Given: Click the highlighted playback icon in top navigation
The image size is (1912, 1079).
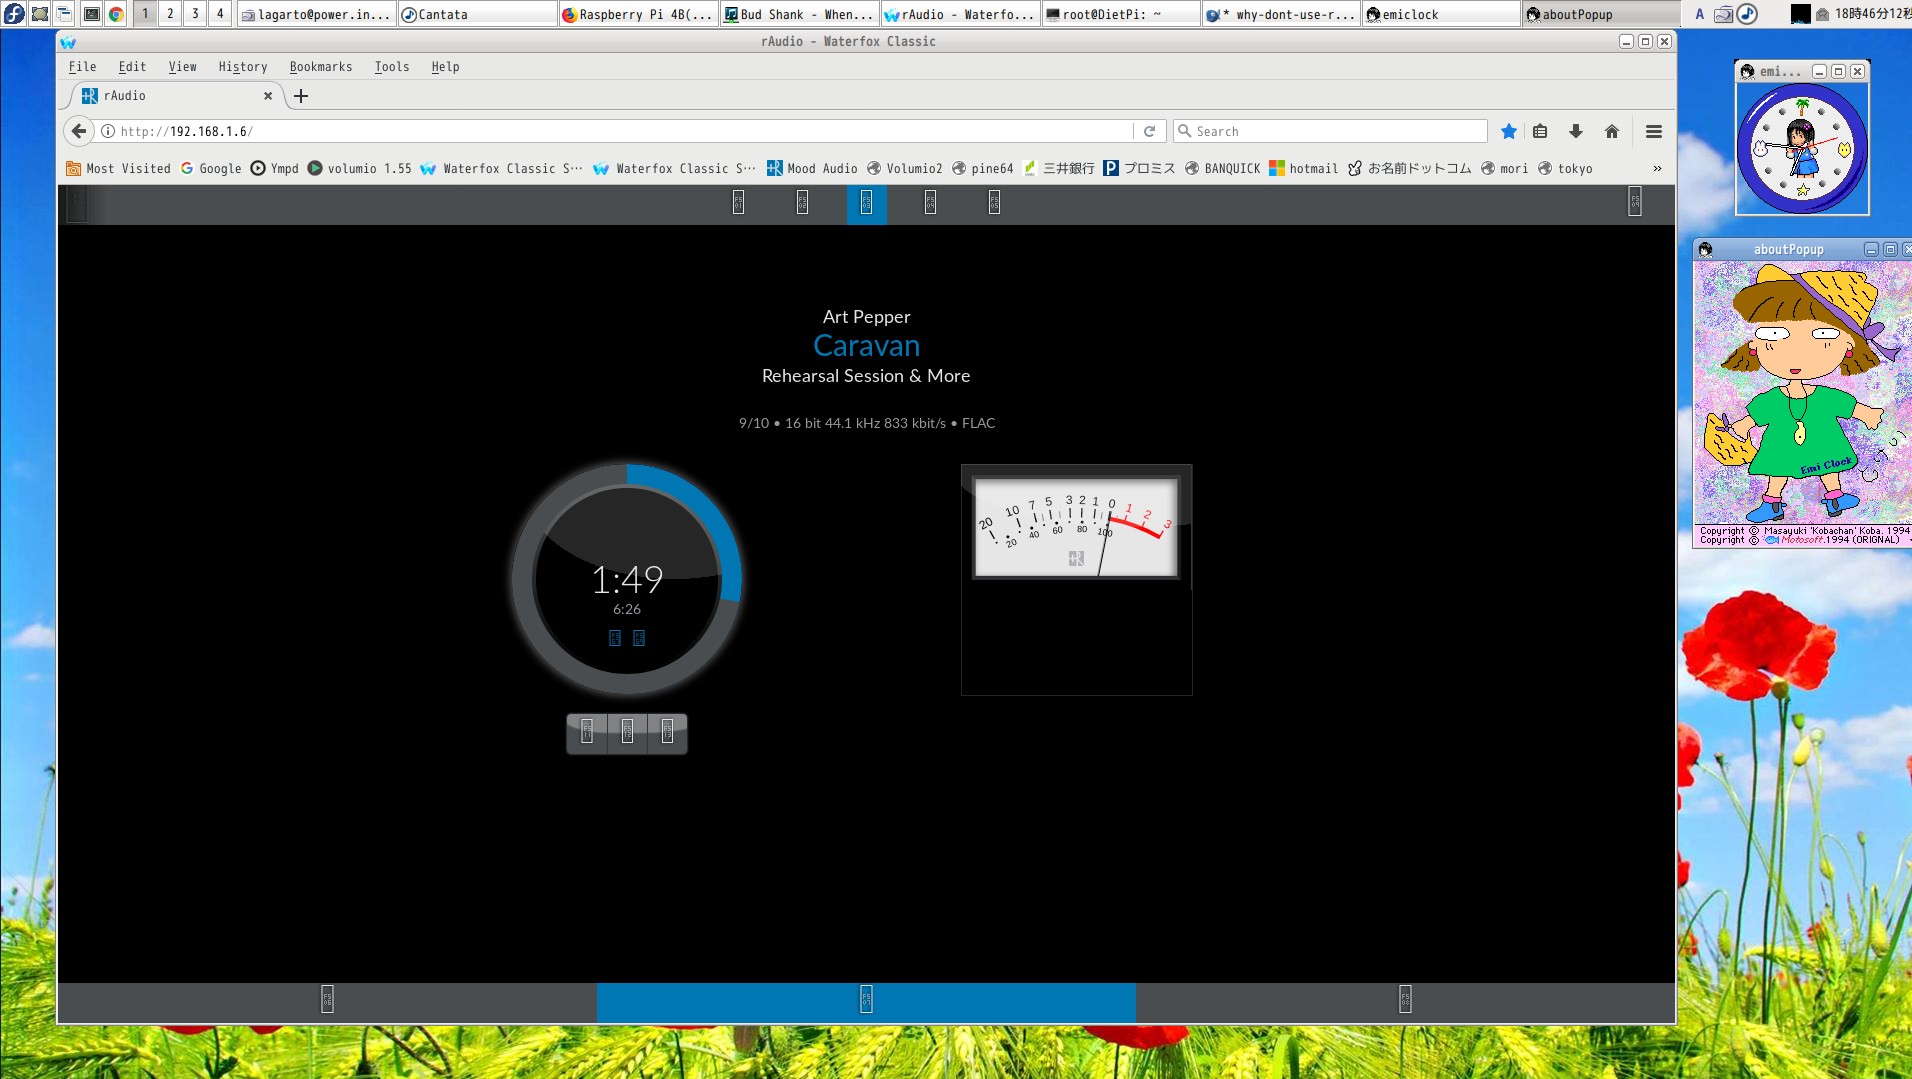Looking at the screenshot, I should pos(866,204).
